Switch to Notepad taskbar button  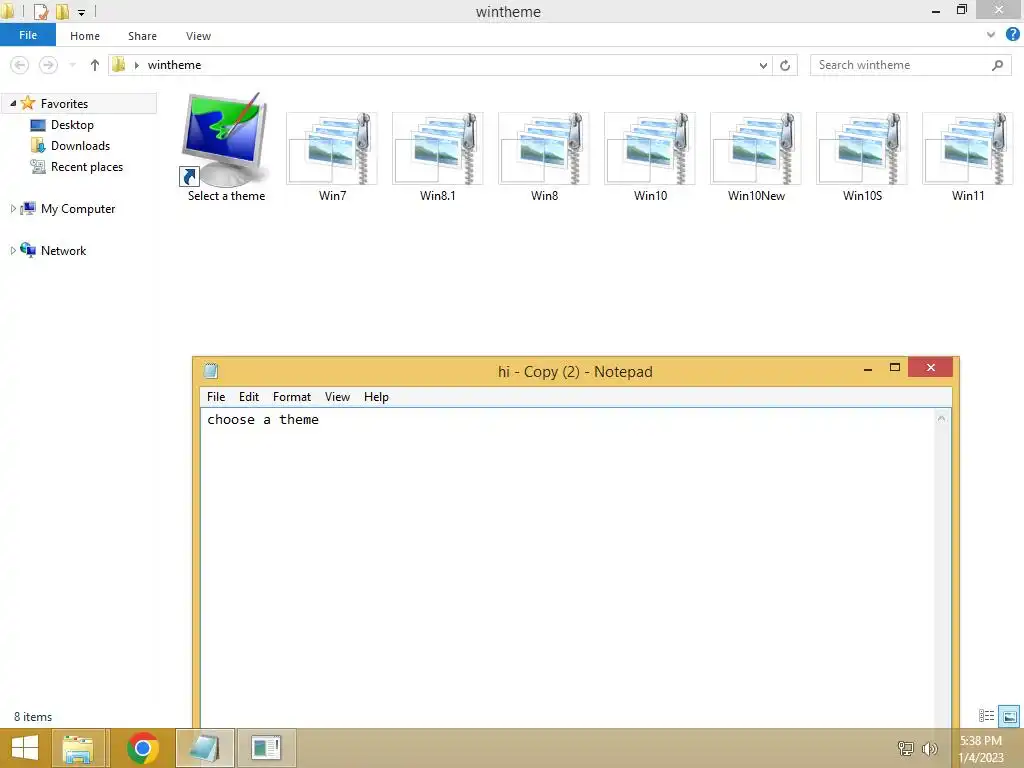(204, 748)
